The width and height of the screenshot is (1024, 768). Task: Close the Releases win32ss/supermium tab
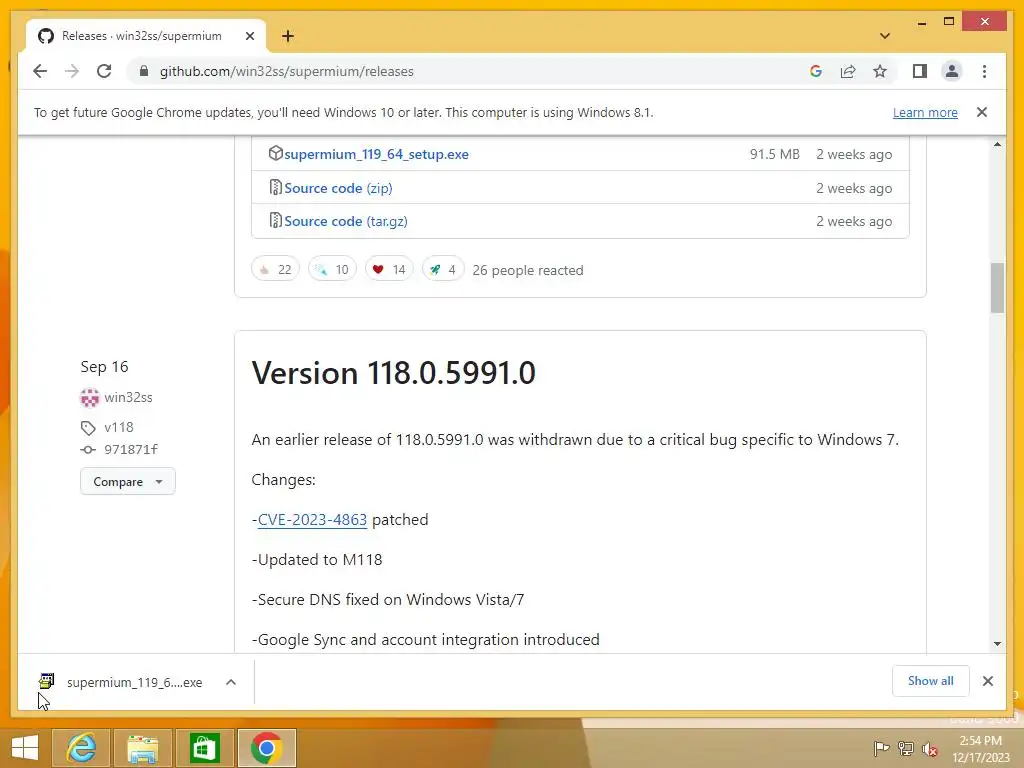(249, 36)
